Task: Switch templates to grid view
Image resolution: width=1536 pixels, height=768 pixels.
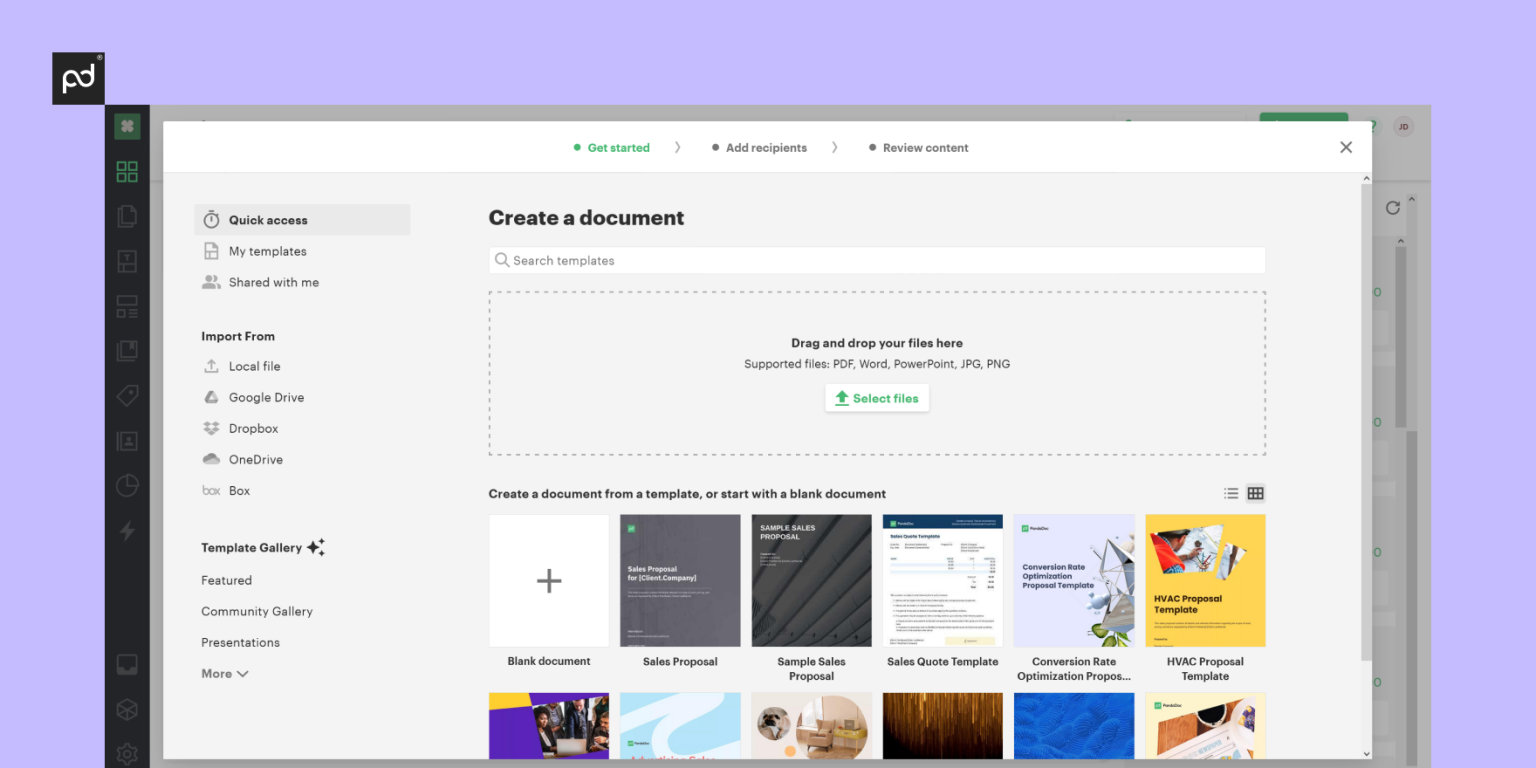Action: coord(1256,493)
